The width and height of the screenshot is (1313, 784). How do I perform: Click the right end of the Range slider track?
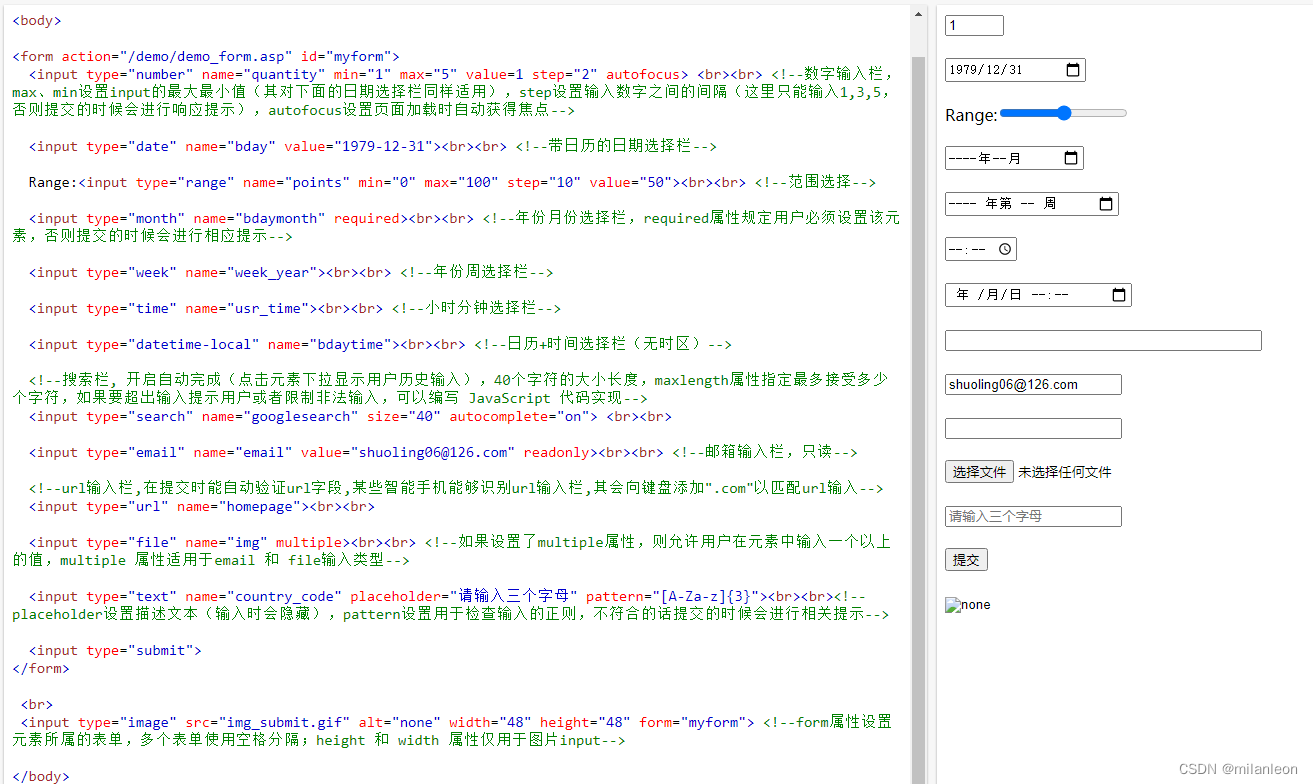(1124, 113)
